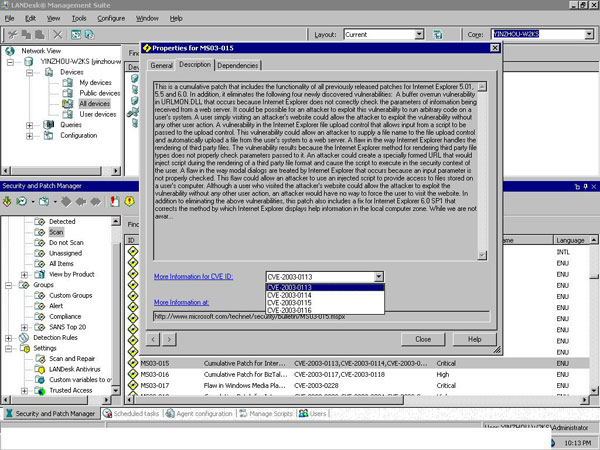
Task: Collapse the Groups tree node
Action: point(9,284)
